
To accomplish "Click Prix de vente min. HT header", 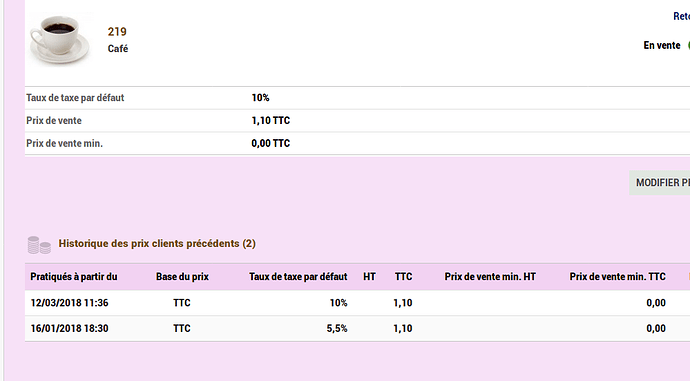I will coord(490,277).
